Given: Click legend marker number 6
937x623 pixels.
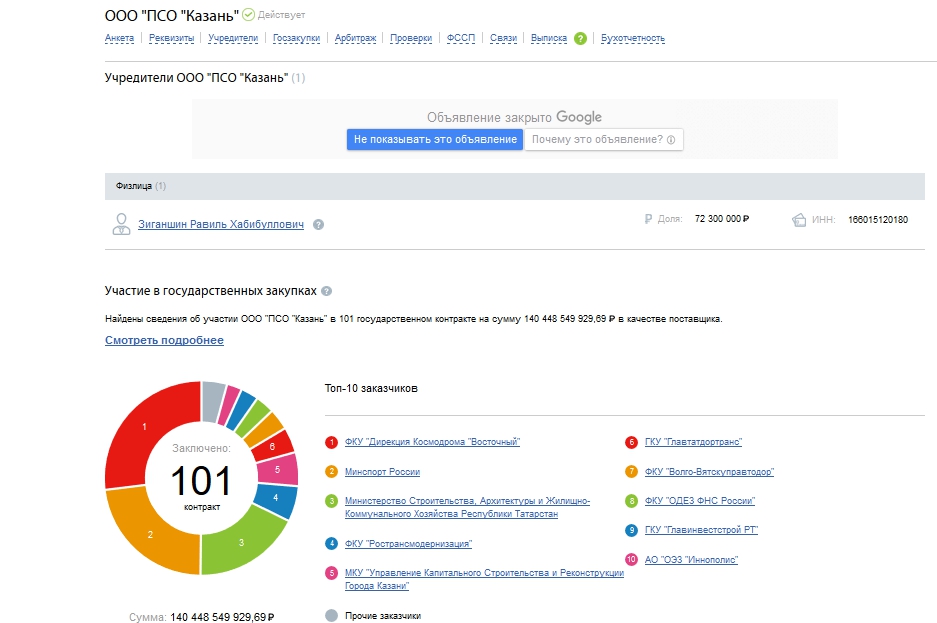Looking at the screenshot, I should tap(631, 442).
